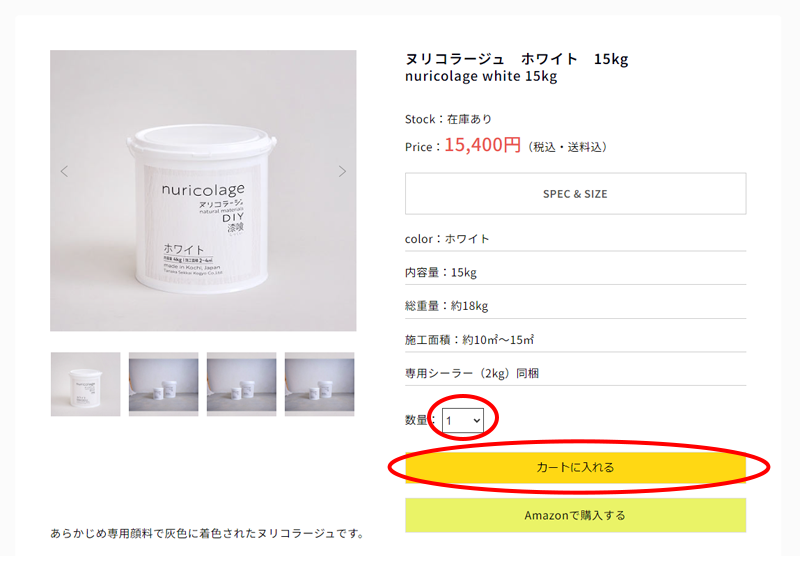Click the ヌリコラージュ ホワイト 15kg title
Viewport: 800px width, 570px height.
[x=516, y=59]
